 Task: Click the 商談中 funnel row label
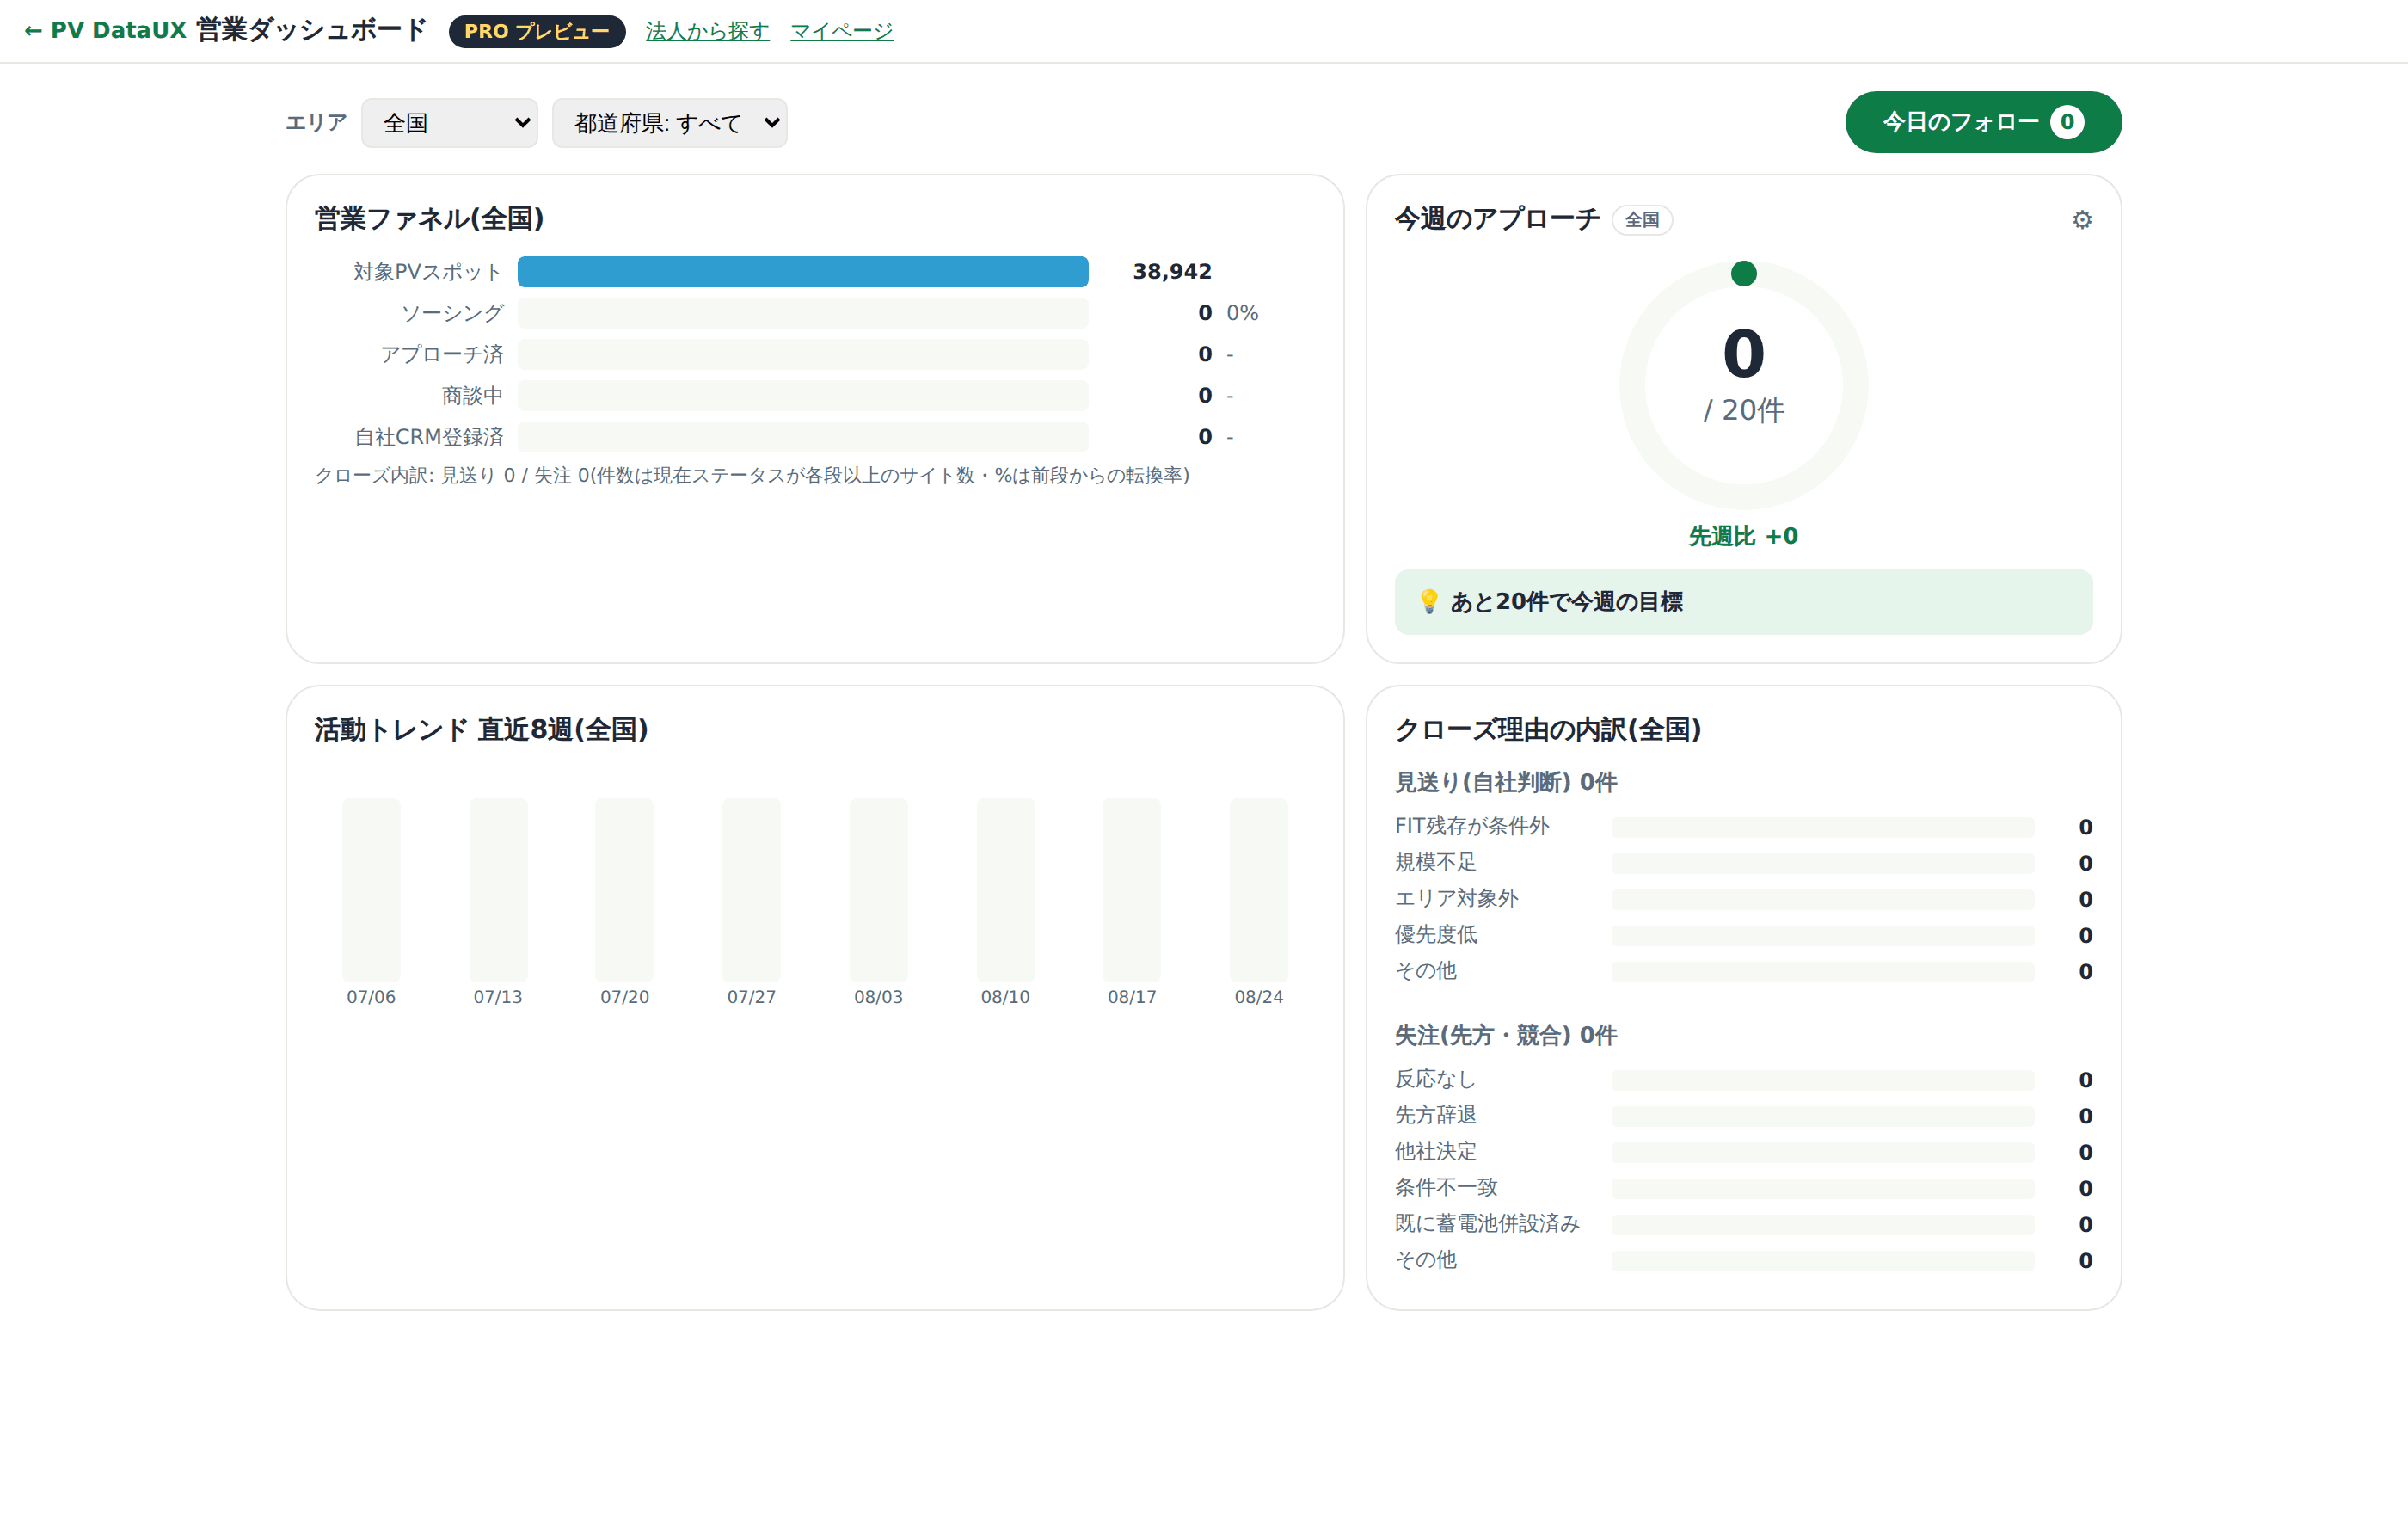(473, 396)
